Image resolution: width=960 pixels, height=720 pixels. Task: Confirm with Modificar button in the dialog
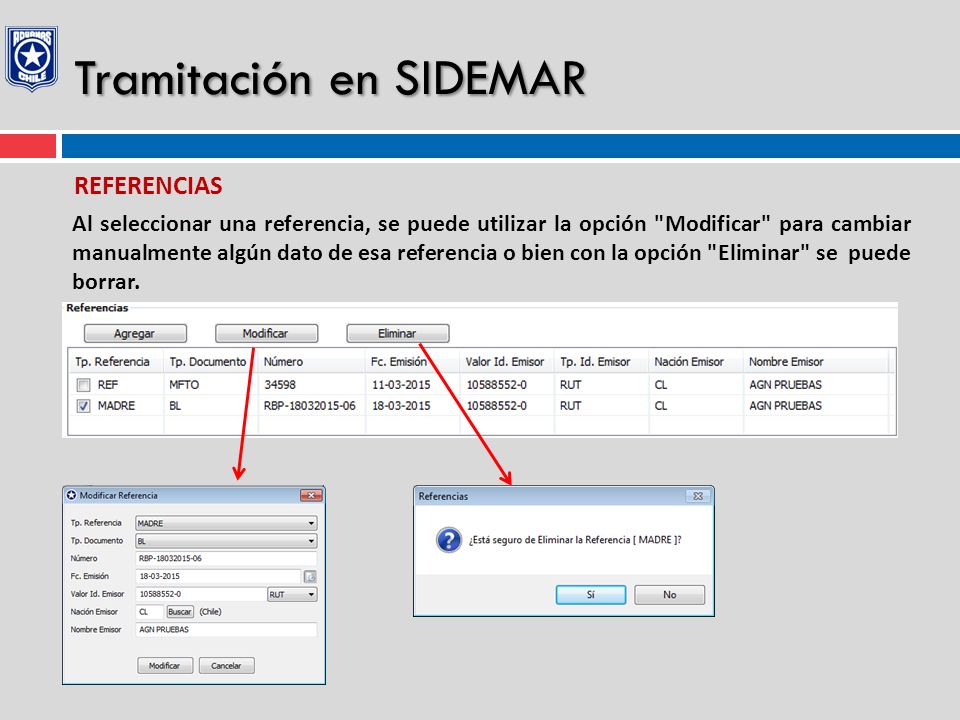pyautogui.click(x=165, y=666)
